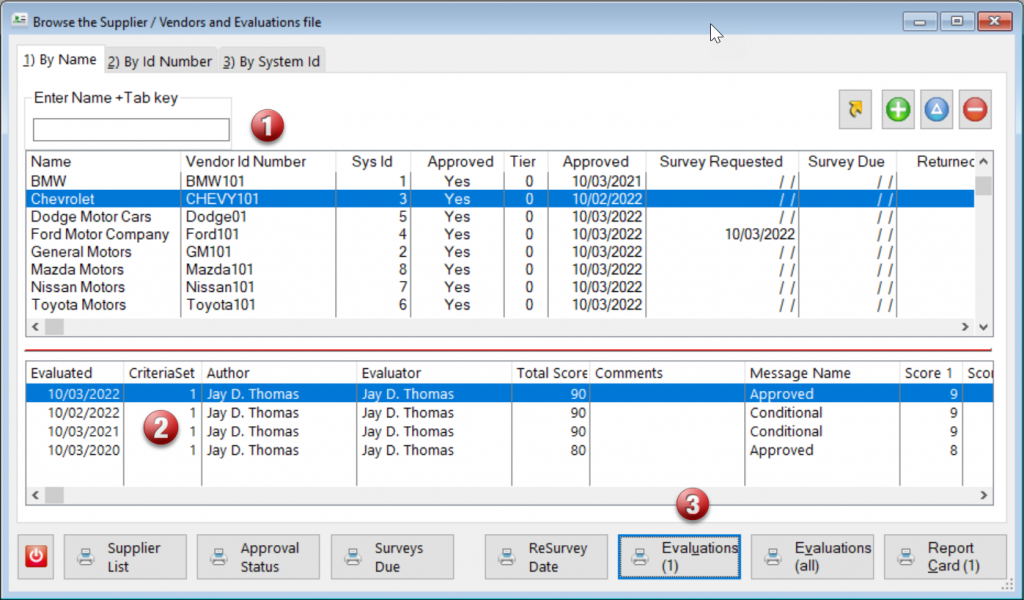The height and width of the screenshot is (600, 1024).
Task: Print the Supplier List report
Action: coord(125,557)
